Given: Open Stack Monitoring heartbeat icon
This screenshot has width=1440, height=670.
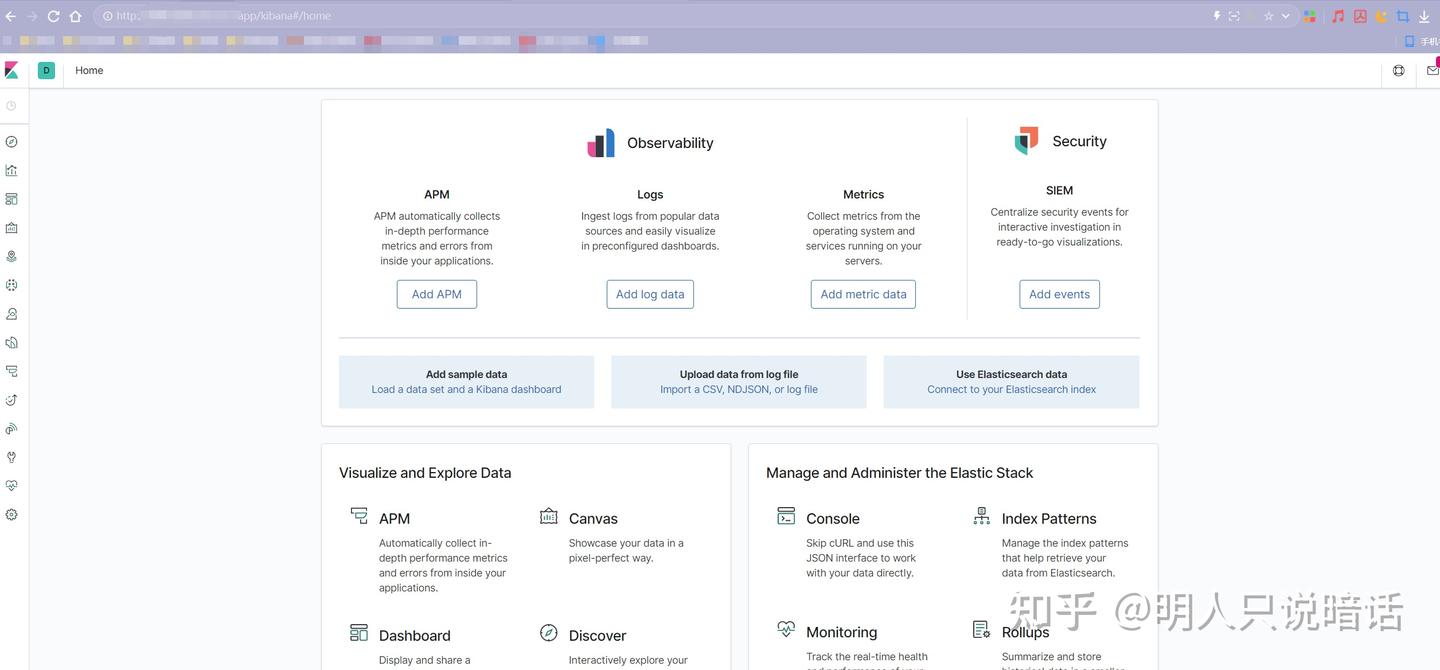Looking at the screenshot, I should tap(11, 485).
